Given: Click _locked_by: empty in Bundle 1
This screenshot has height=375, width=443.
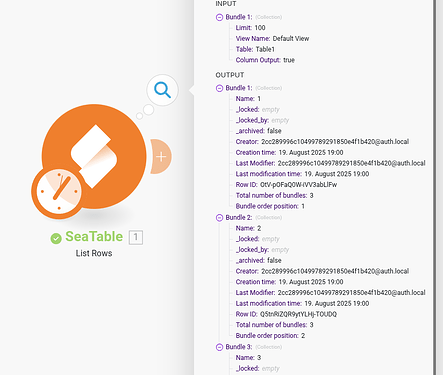Looking at the screenshot, I should (x=262, y=120).
